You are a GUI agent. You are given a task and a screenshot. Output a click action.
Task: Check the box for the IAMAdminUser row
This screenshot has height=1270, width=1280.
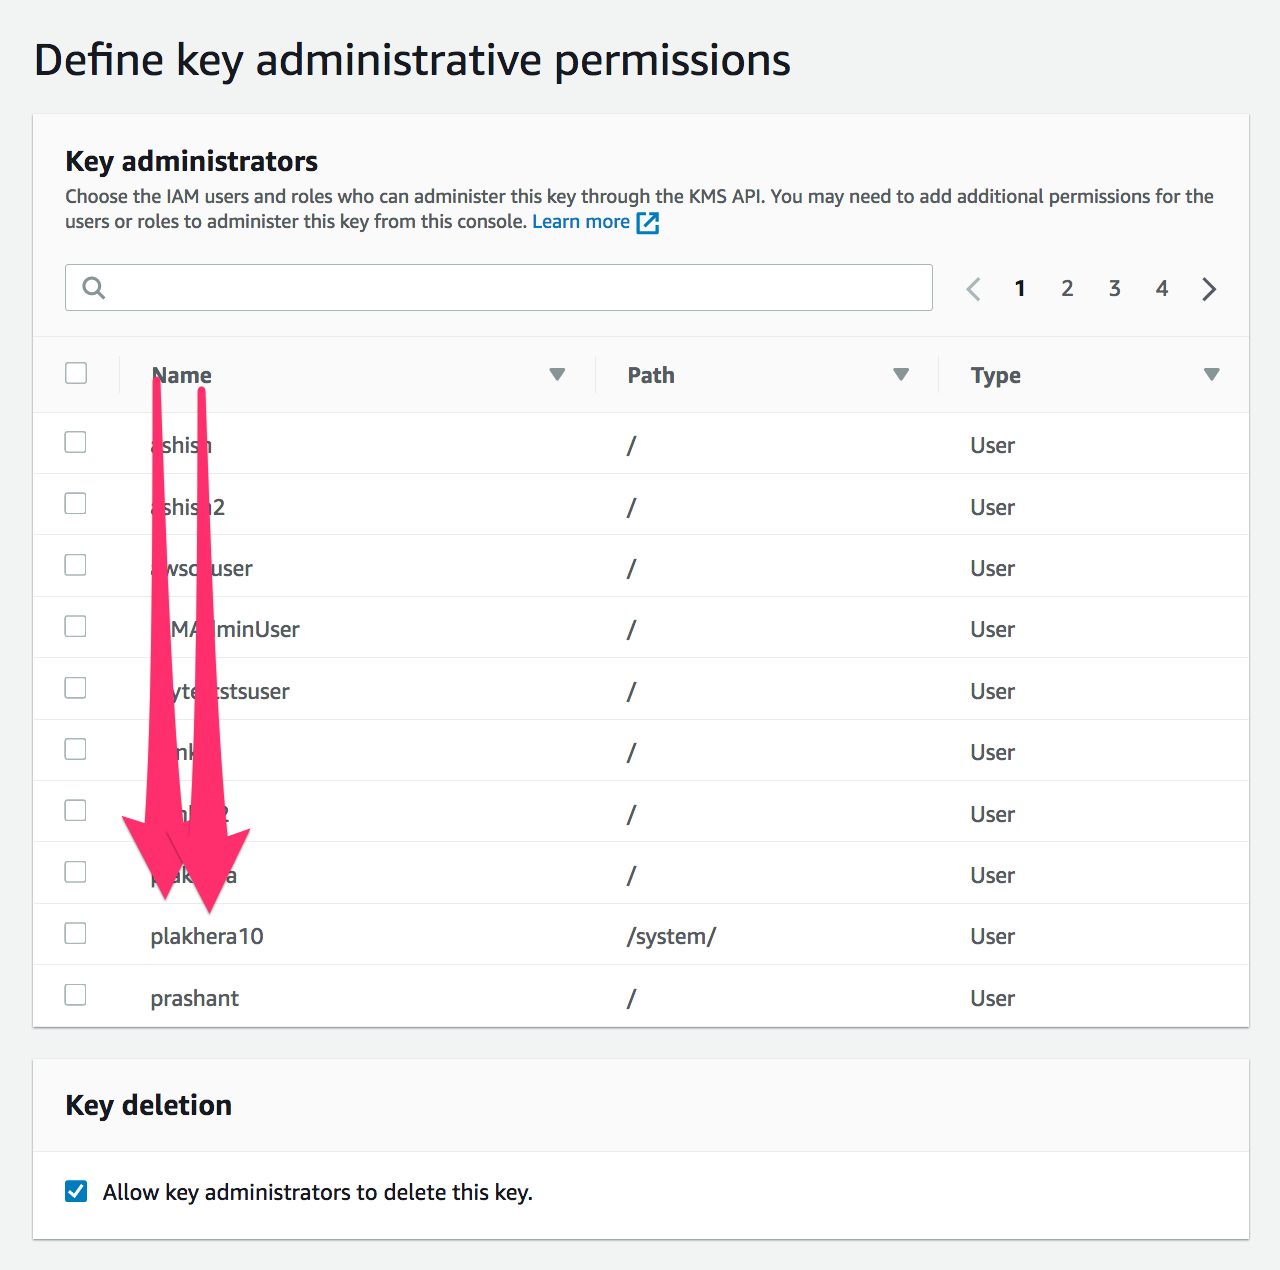[75, 626]
